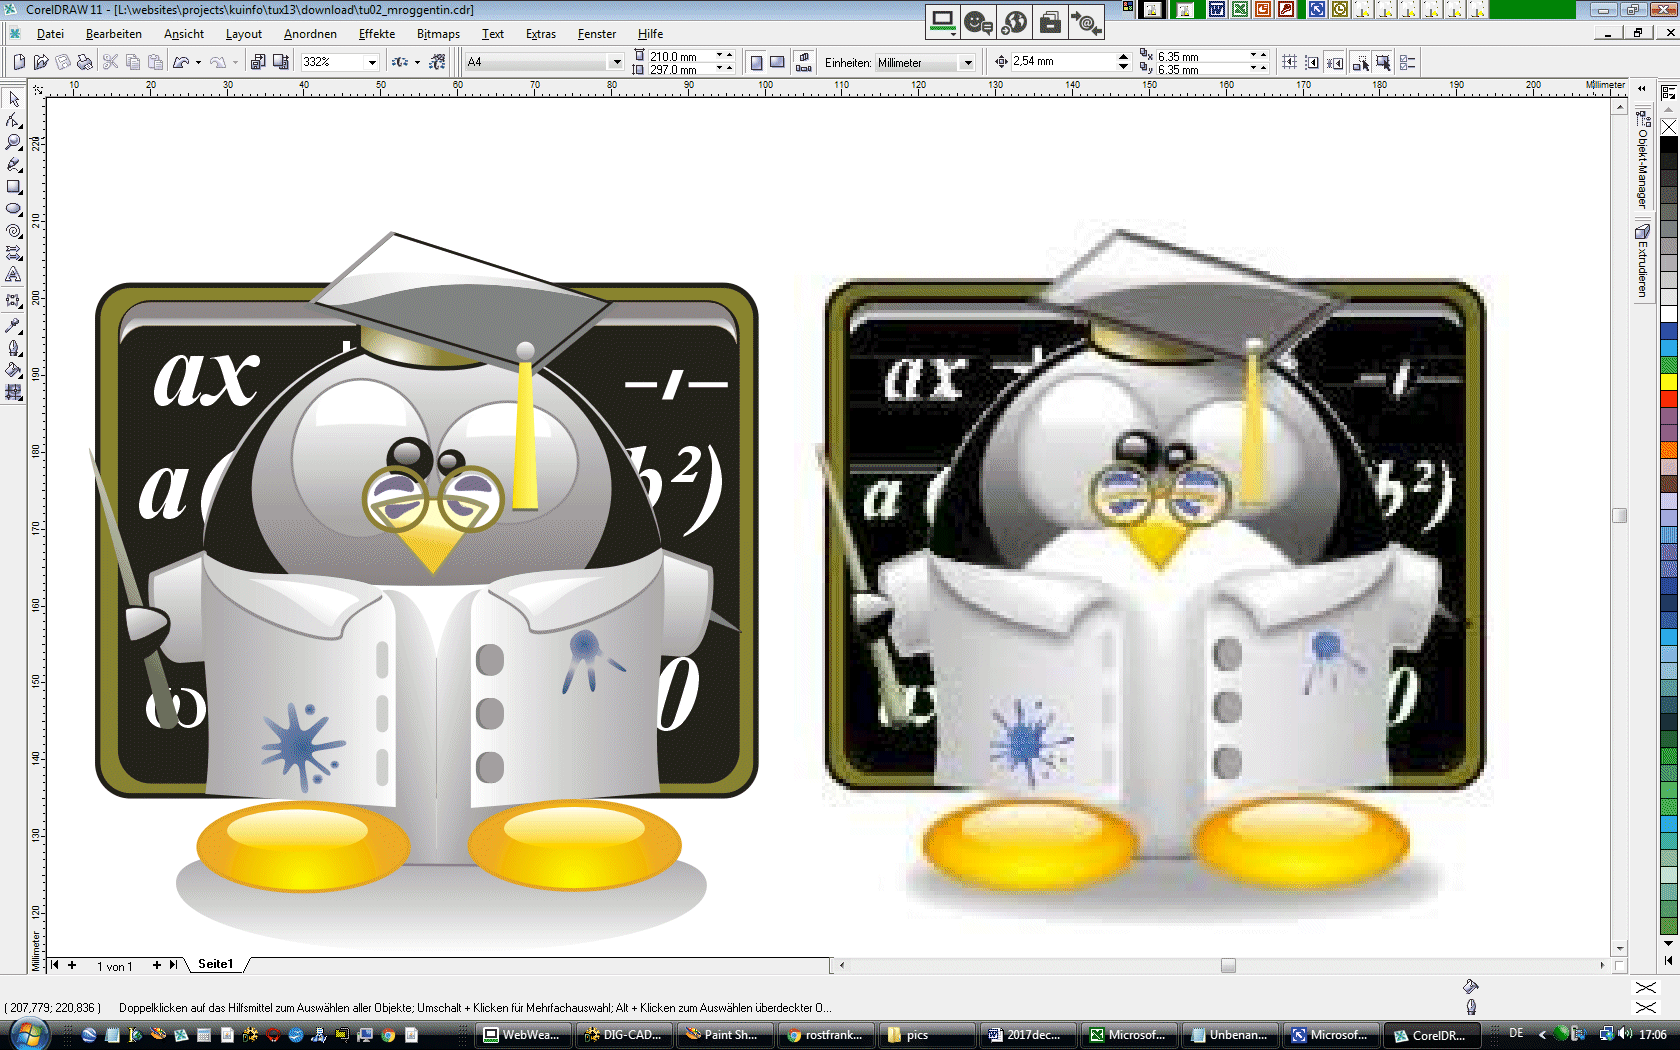Open the Options icon in property bar
This screenshot has width=1680, height=1050.
coord(1407,62)
